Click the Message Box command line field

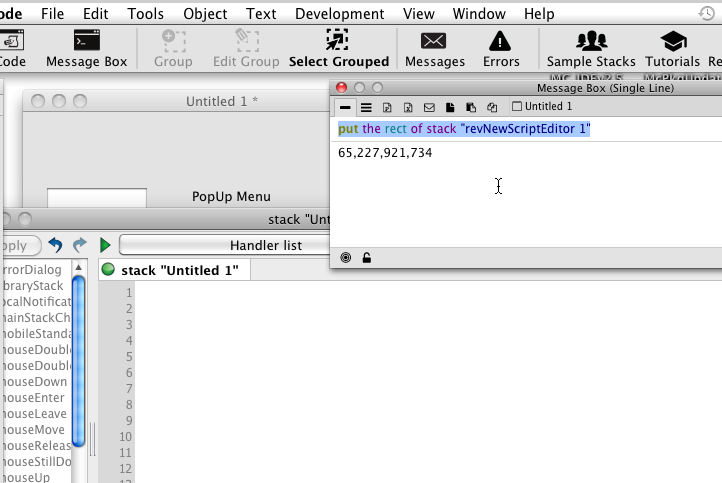pos(526,129)
